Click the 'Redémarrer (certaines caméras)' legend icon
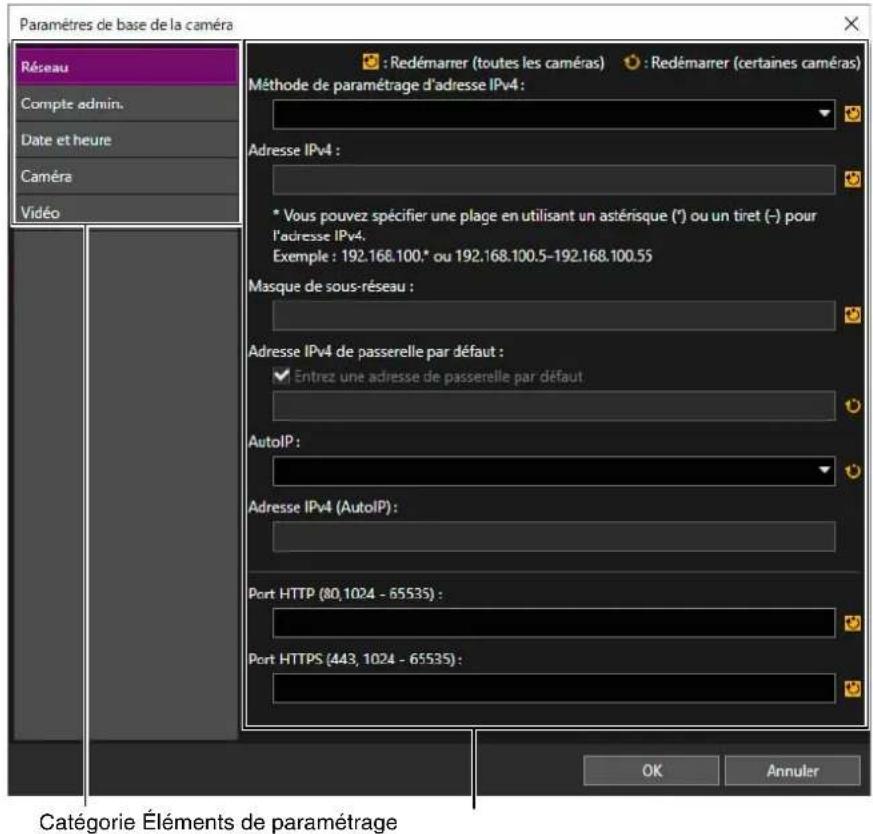This screenshot has height=834, width=873. [x=631, y=62]
